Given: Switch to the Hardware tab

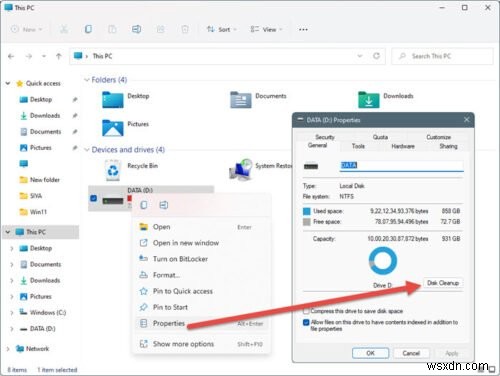Looking at the screenshot, I should point(403,146).
